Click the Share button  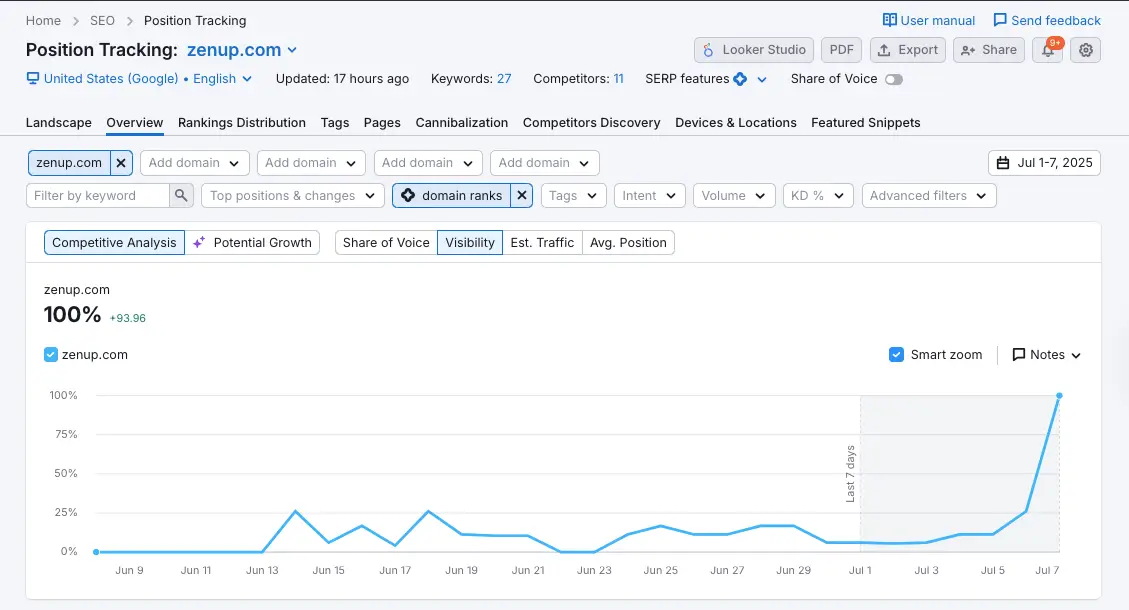tap(989, 50)
